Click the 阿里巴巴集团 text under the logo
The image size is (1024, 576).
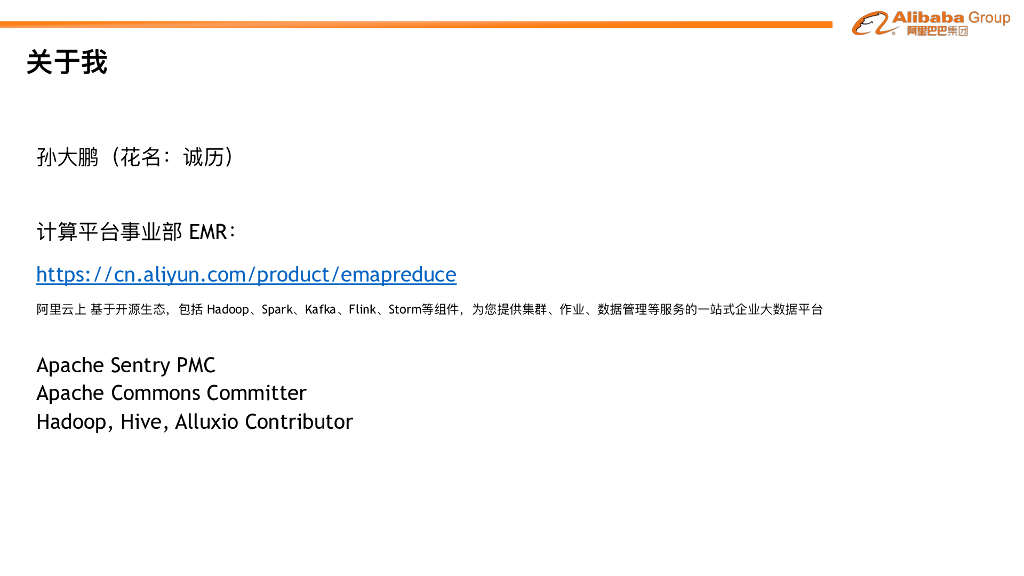click(937, 32)
